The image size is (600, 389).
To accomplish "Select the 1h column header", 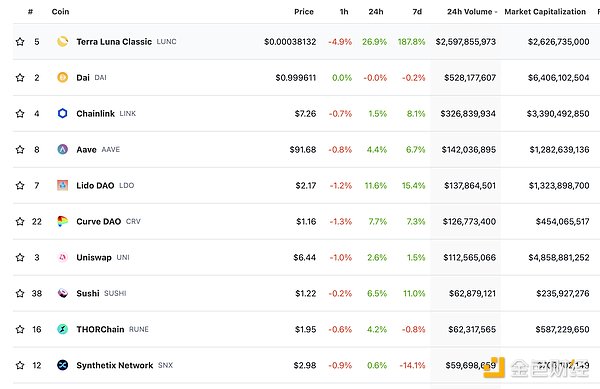I will click(344, 12).
